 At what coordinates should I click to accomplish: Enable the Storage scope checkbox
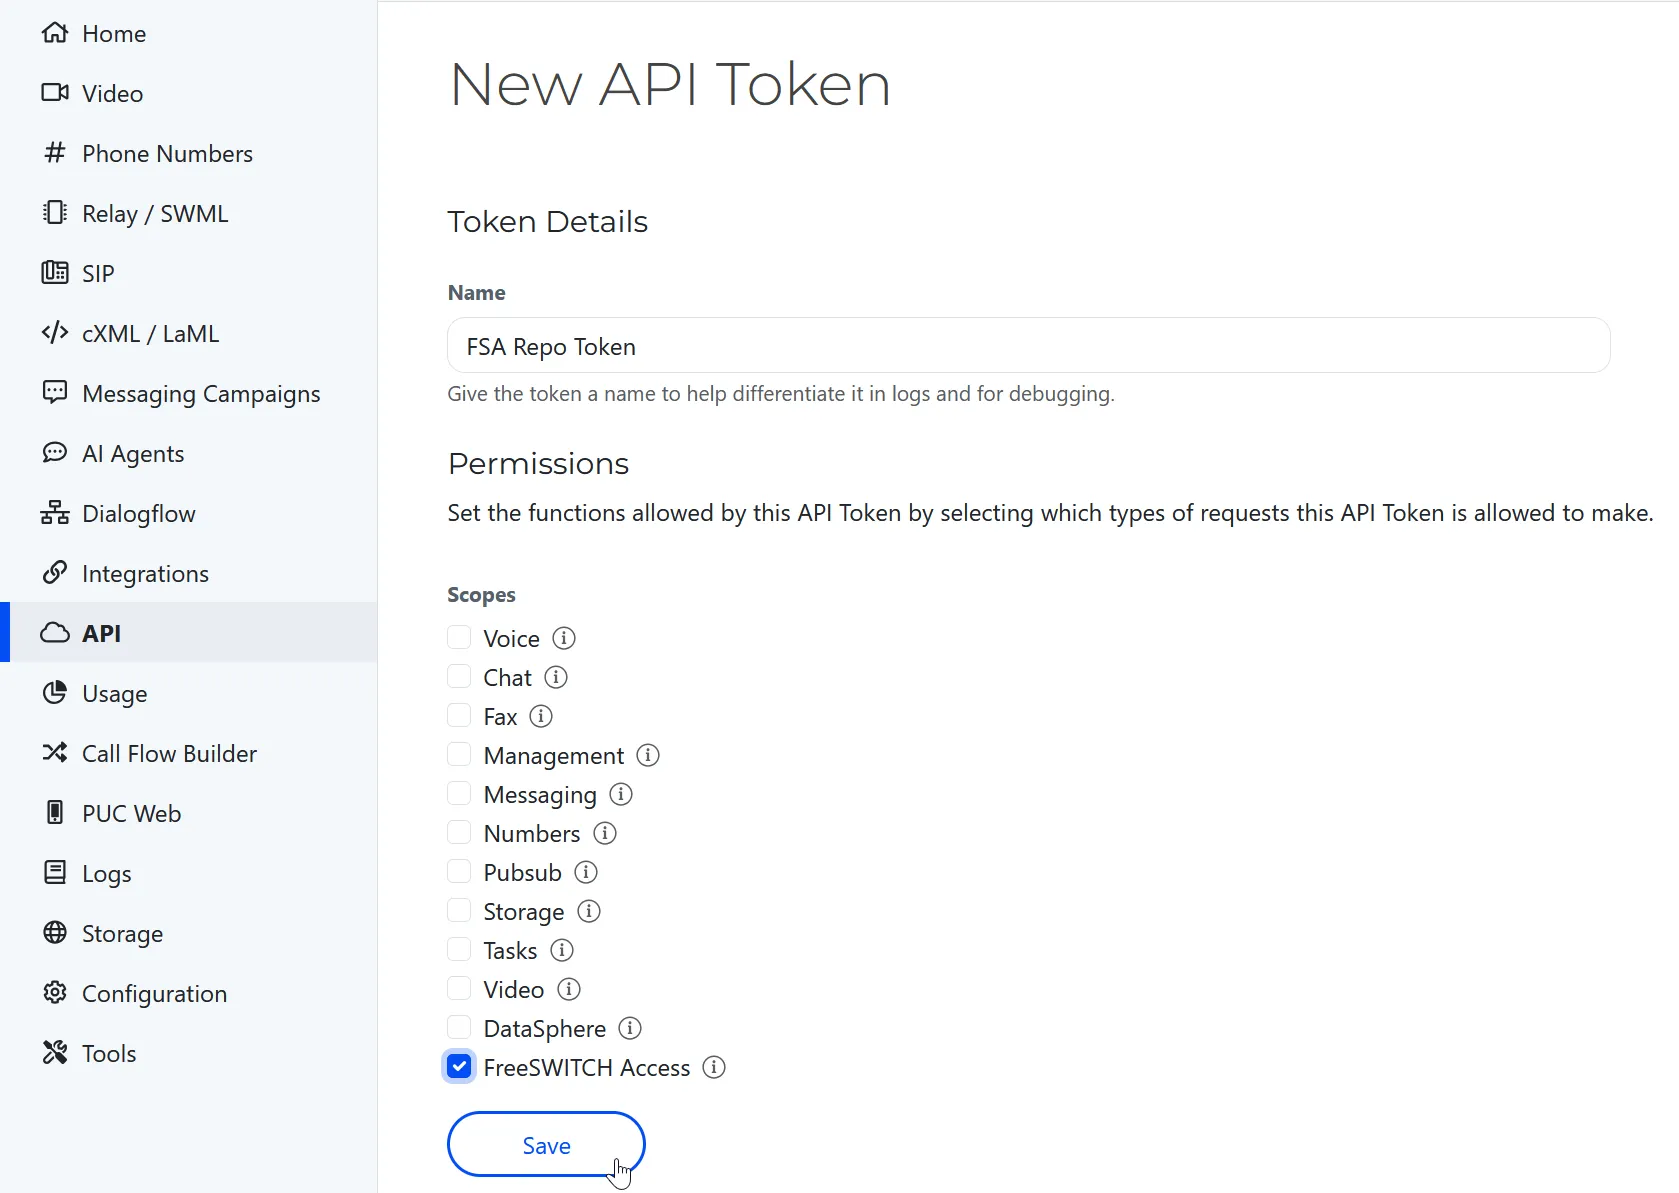459,910
